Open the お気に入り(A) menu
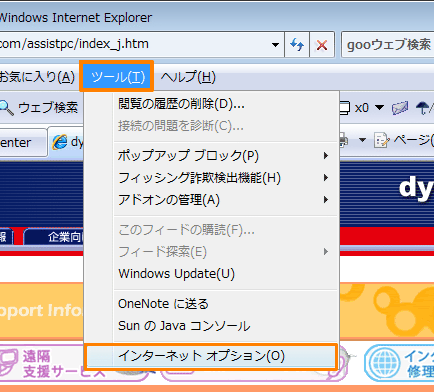The height and width of the screenshot is (392, 434). 37,77
